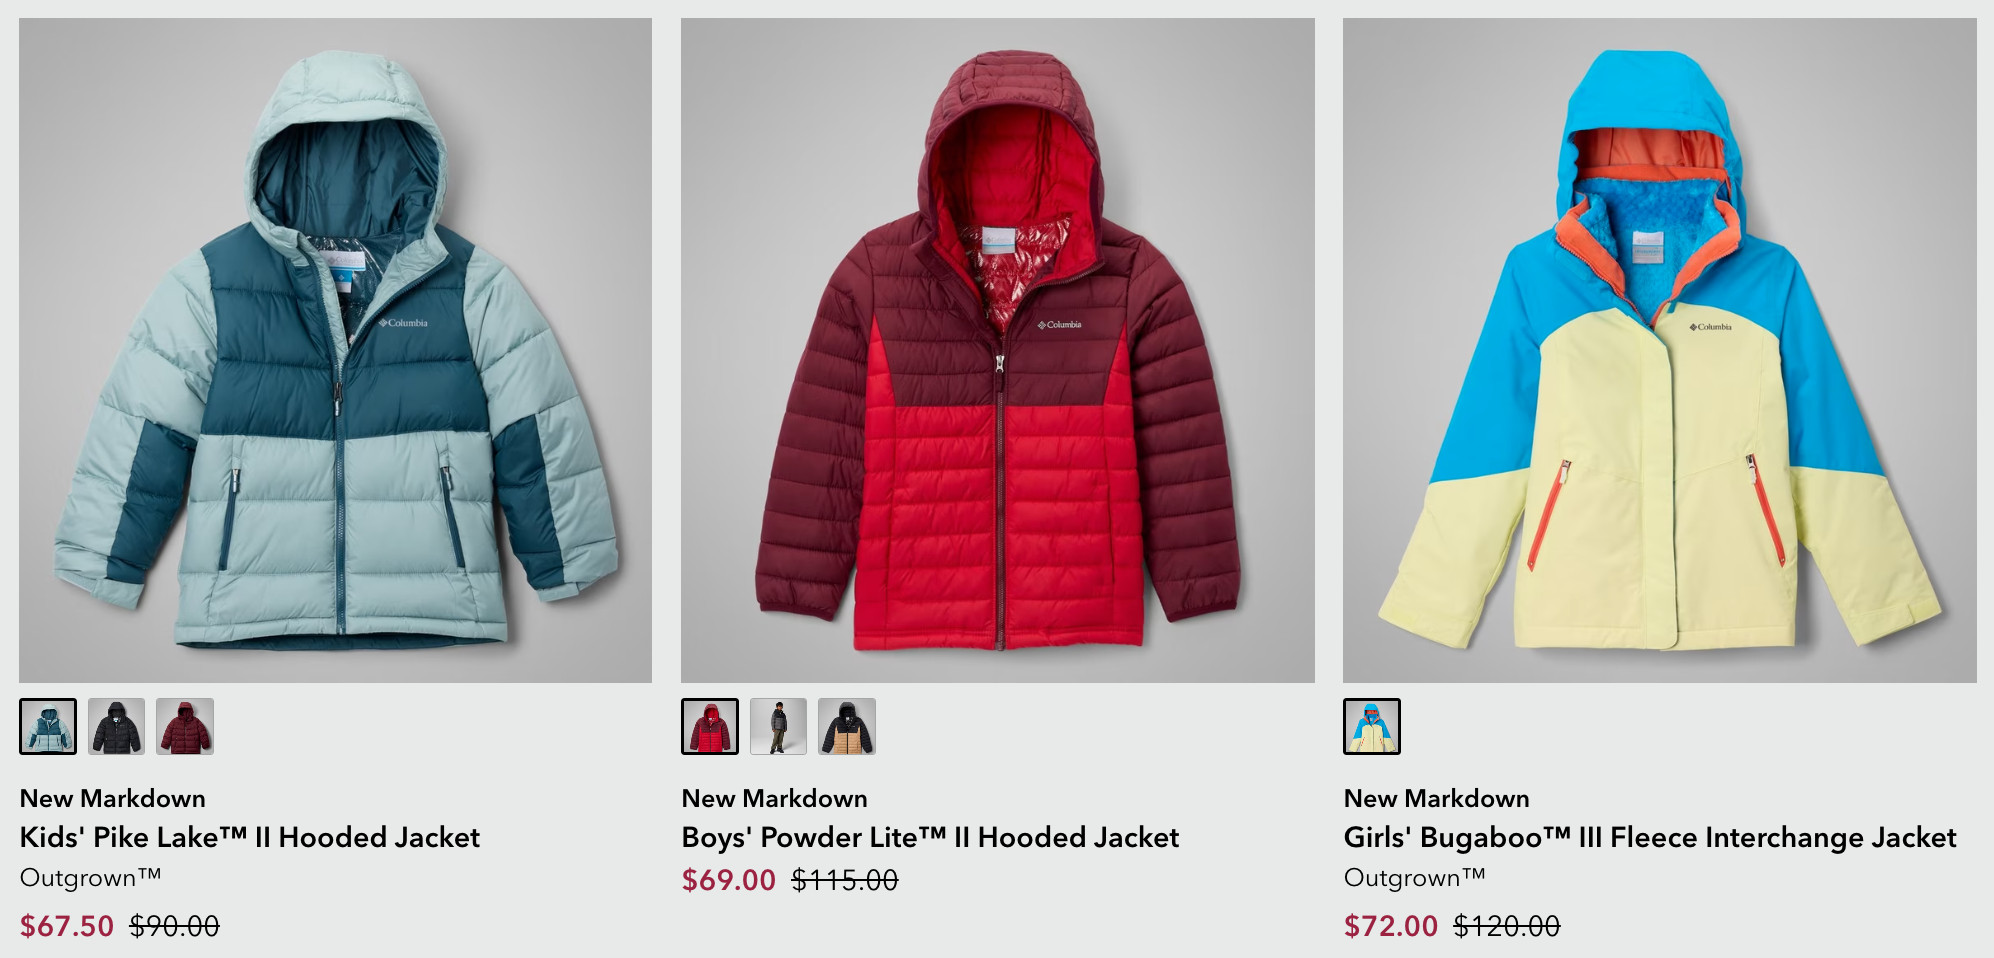Click Outgrown label under Bugaboo jacket

(1415, 878)
